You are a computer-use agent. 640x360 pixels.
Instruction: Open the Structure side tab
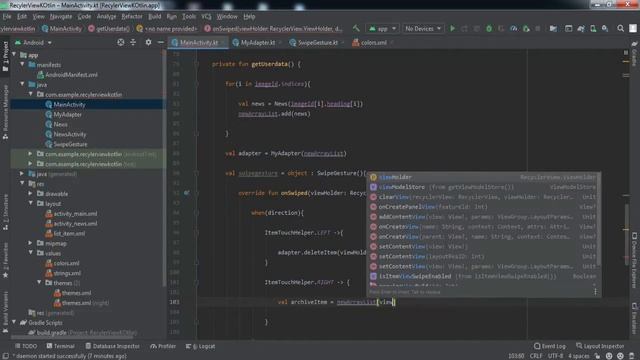click(x=5, y=212)
